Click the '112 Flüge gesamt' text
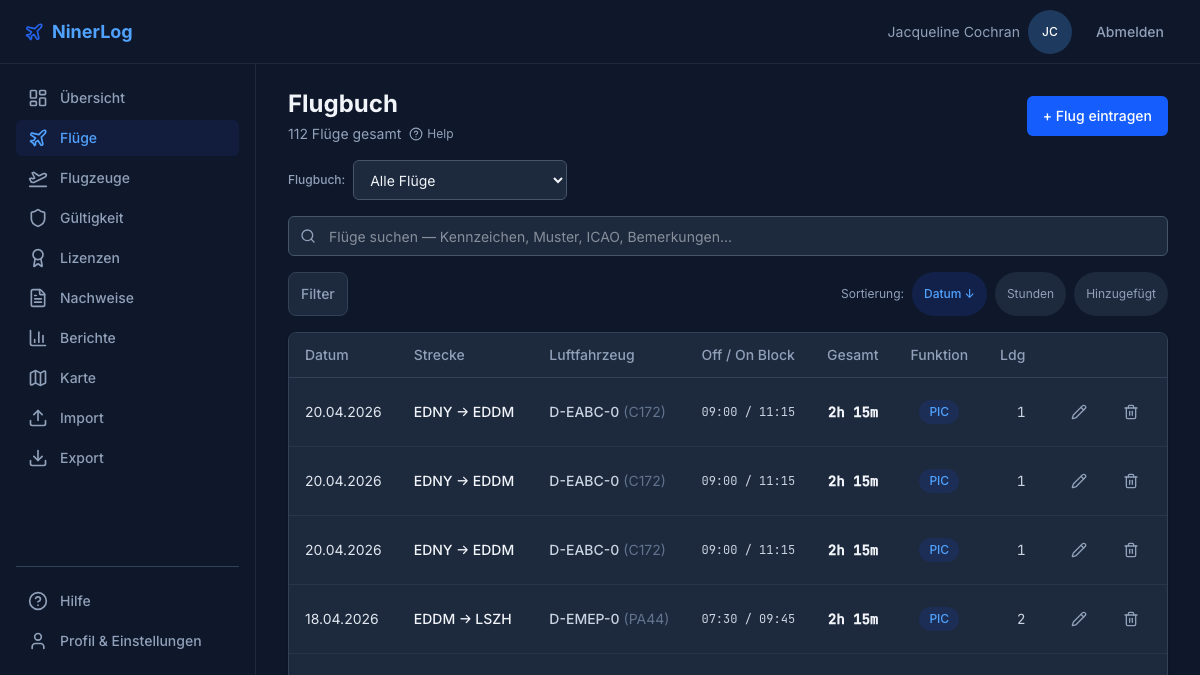The width and height of the screenshot is (1200, 675). coord(345,134)
